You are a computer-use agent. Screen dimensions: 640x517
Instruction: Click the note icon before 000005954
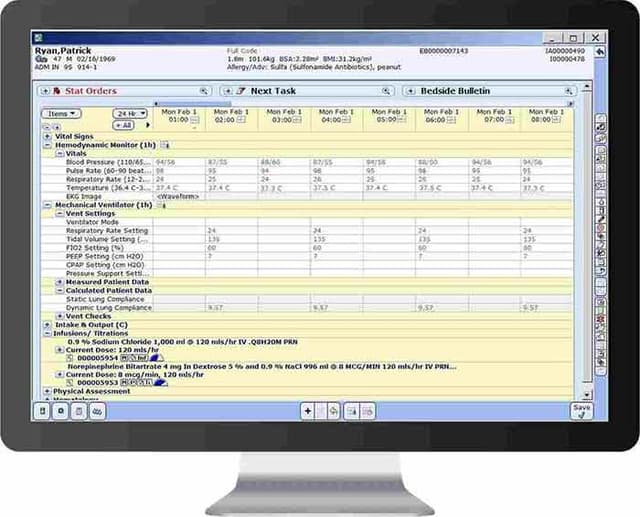pos(70,358)
